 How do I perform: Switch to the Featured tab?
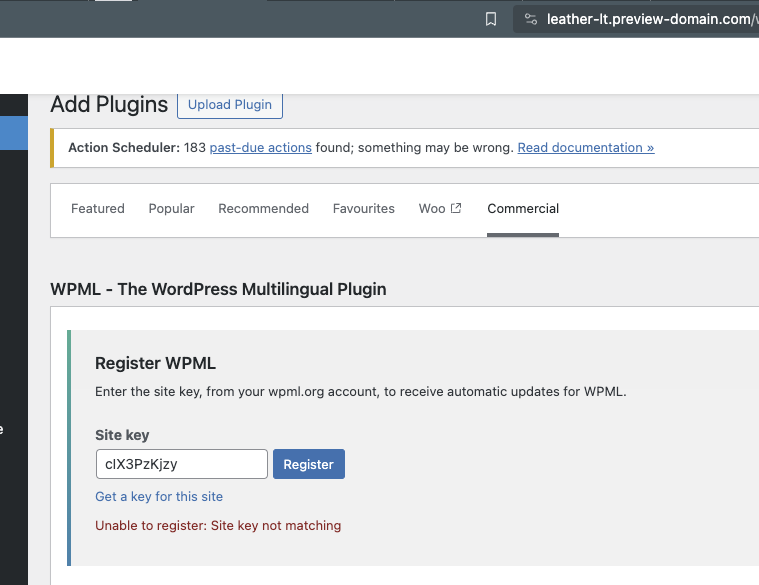[98, 209]
